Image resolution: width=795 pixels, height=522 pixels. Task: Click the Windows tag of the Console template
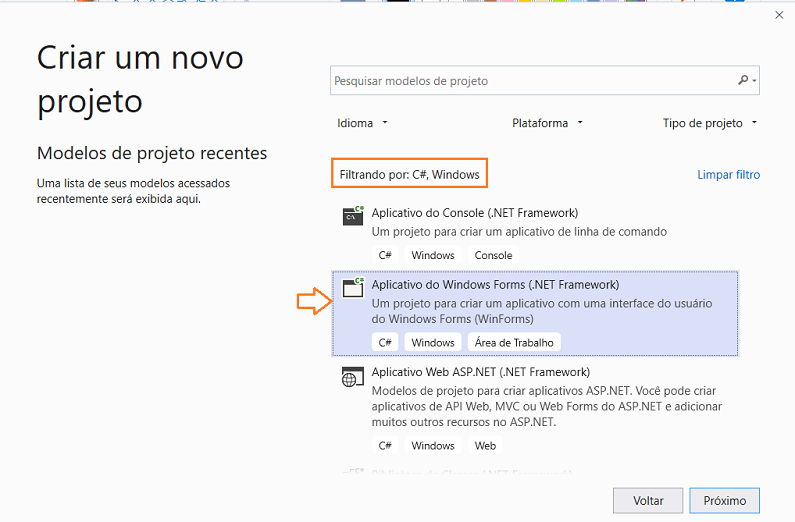(x=433, y=255)
